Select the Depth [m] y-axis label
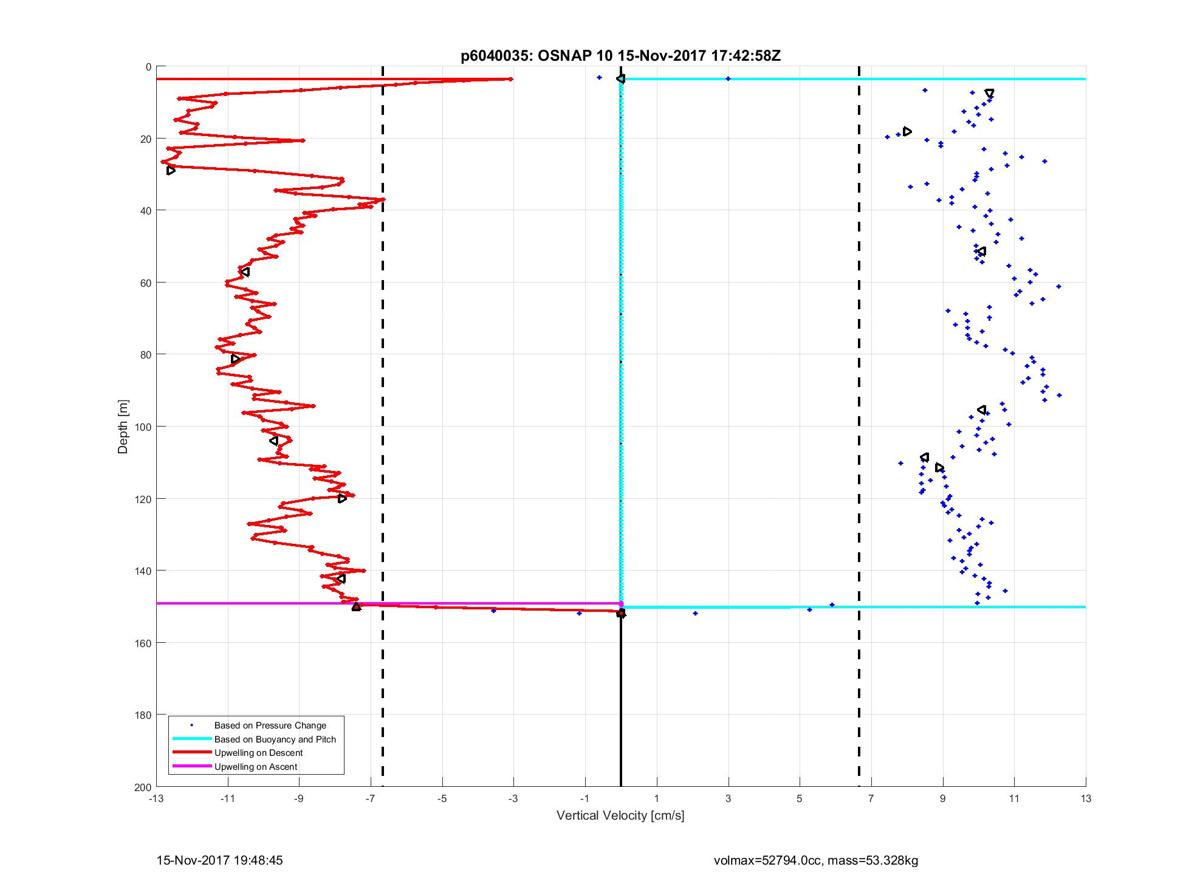This screenshot has height=885, width=1200. pyautogui.click(x=124, y=426)
